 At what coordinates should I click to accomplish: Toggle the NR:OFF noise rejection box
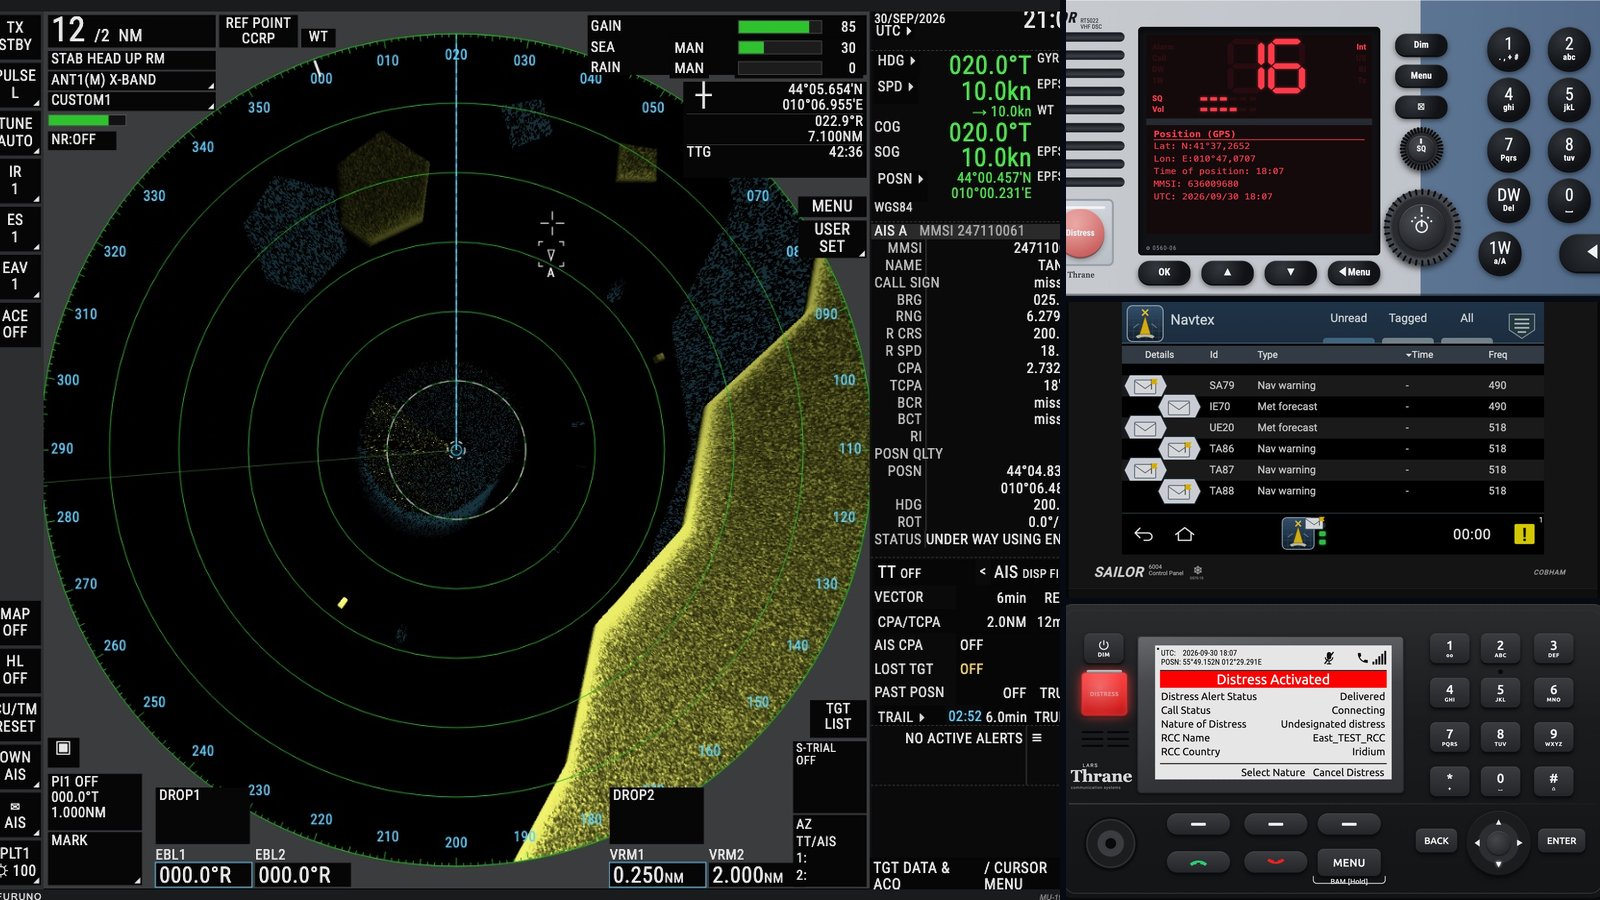[x=82, y=140]
